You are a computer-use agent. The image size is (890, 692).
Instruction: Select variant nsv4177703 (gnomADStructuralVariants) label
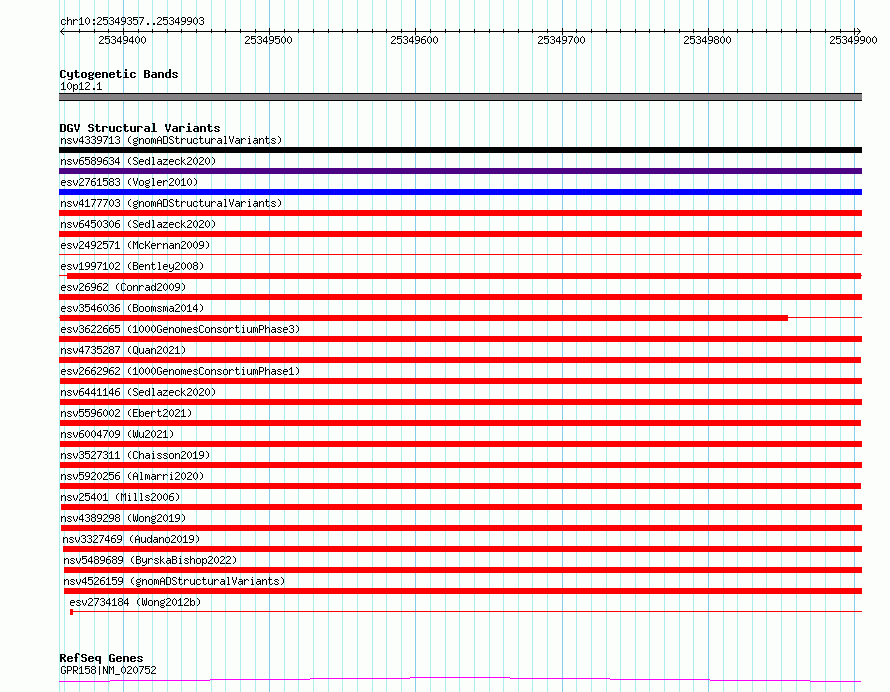[171, 203]
